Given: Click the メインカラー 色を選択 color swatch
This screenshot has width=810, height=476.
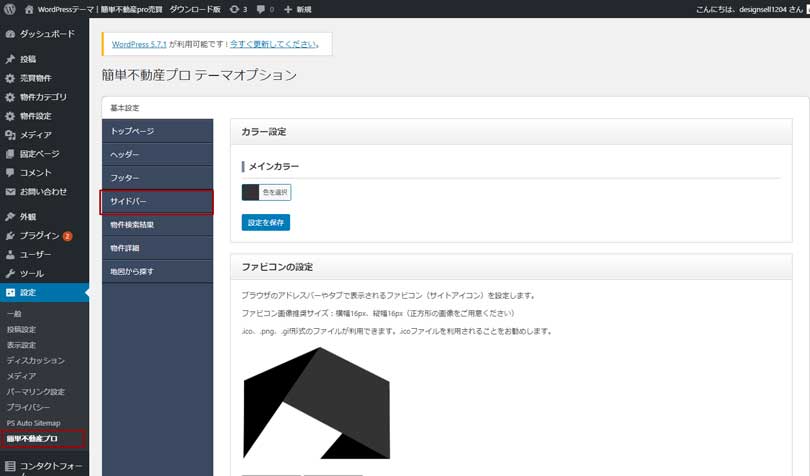Looking at the screenshot, I should click(251, 192).
